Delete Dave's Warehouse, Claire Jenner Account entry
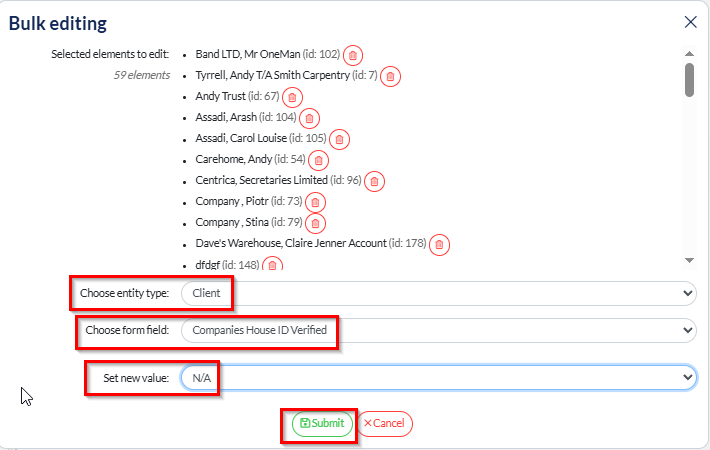710x450 pixels. 438,244
